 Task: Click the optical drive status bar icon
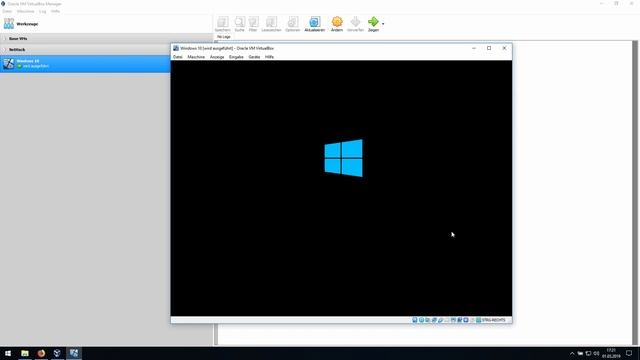[422, 320]
